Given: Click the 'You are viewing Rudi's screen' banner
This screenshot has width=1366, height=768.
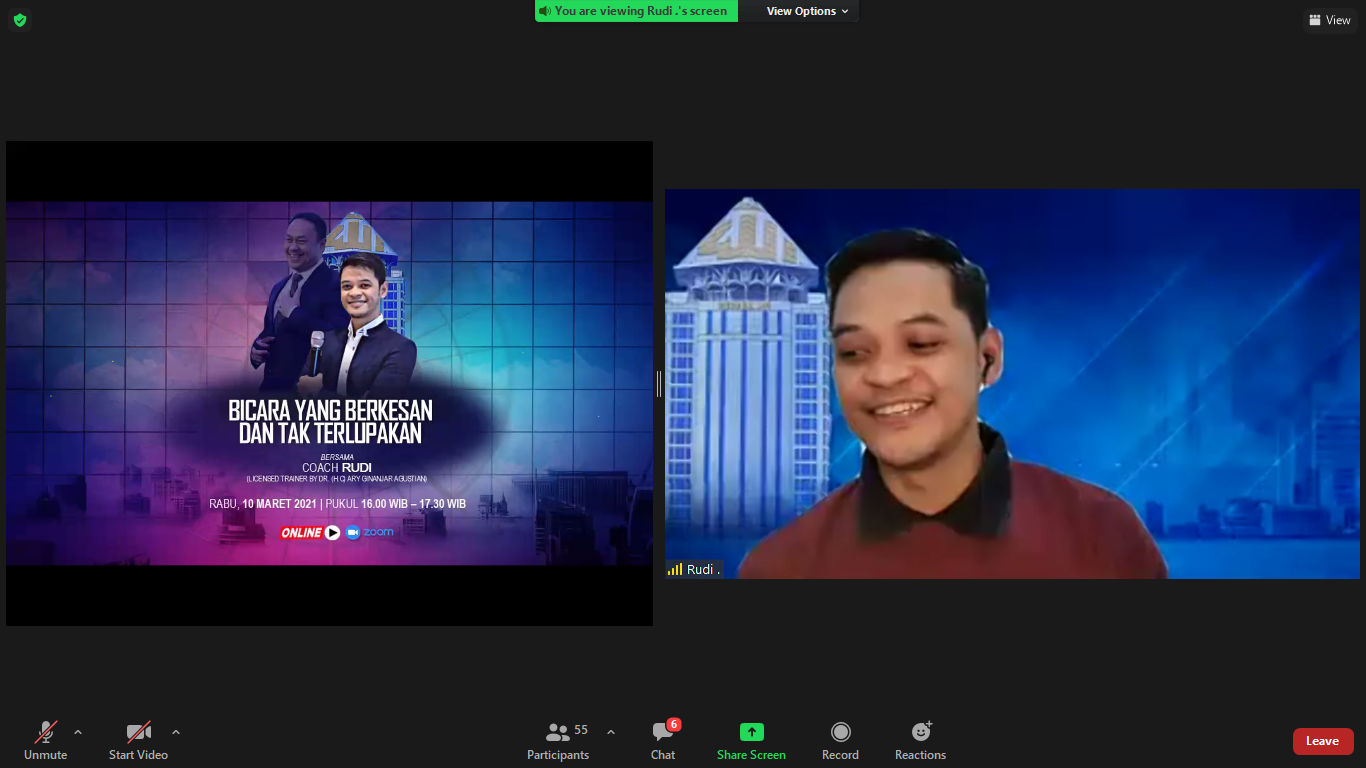Looking at the screenshot, I should [636, 11].
